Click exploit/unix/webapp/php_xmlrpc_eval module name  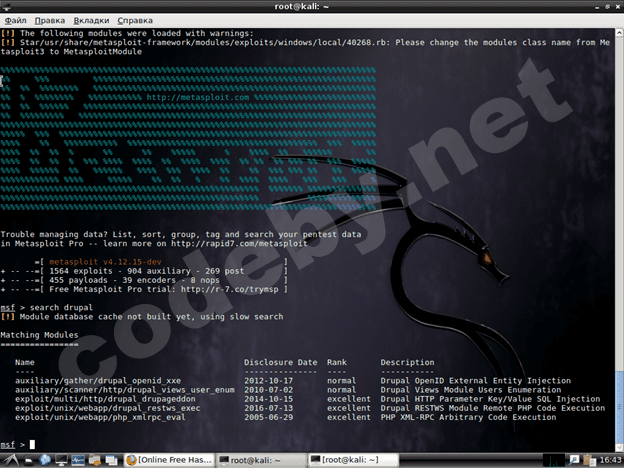pyautogui.click(x=100, y=417)
